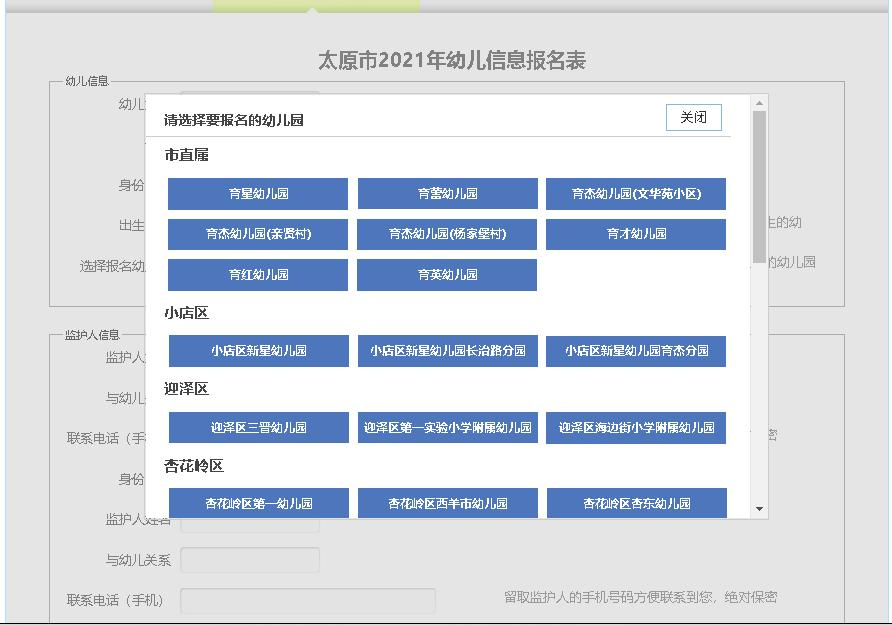
Task: Select 杏花岭区杏东幼儿园
Action: click(x=635, y=503)
